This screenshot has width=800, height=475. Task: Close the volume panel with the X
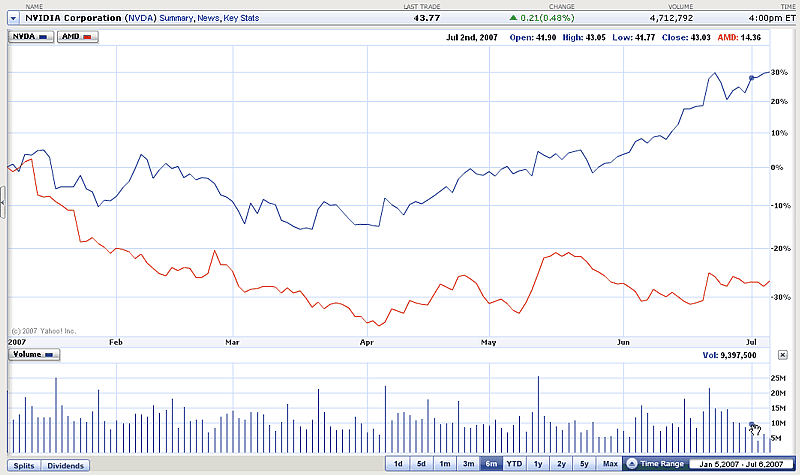(783, 355)
